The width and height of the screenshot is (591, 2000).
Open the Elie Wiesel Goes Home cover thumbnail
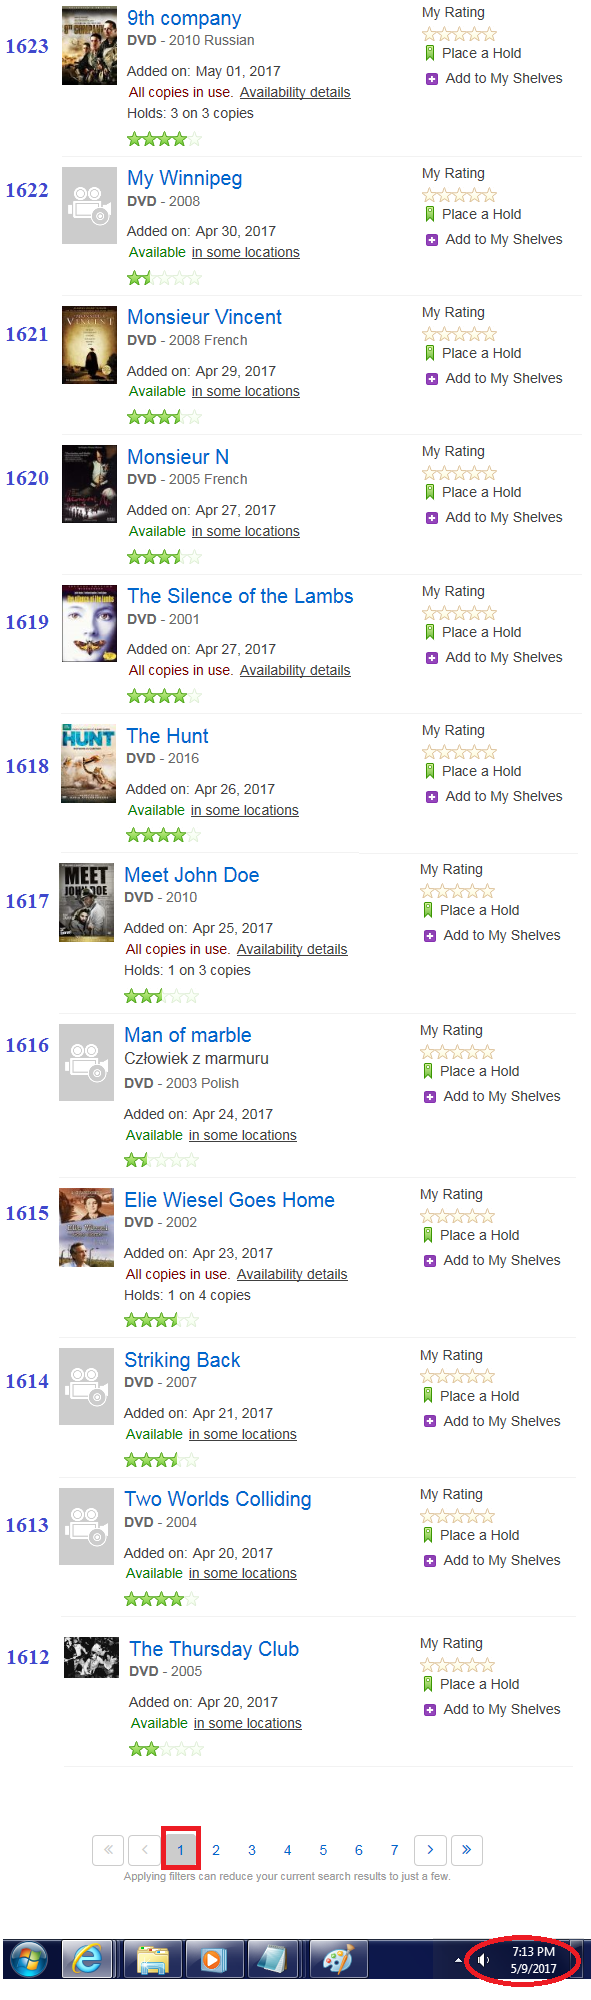86,1227
